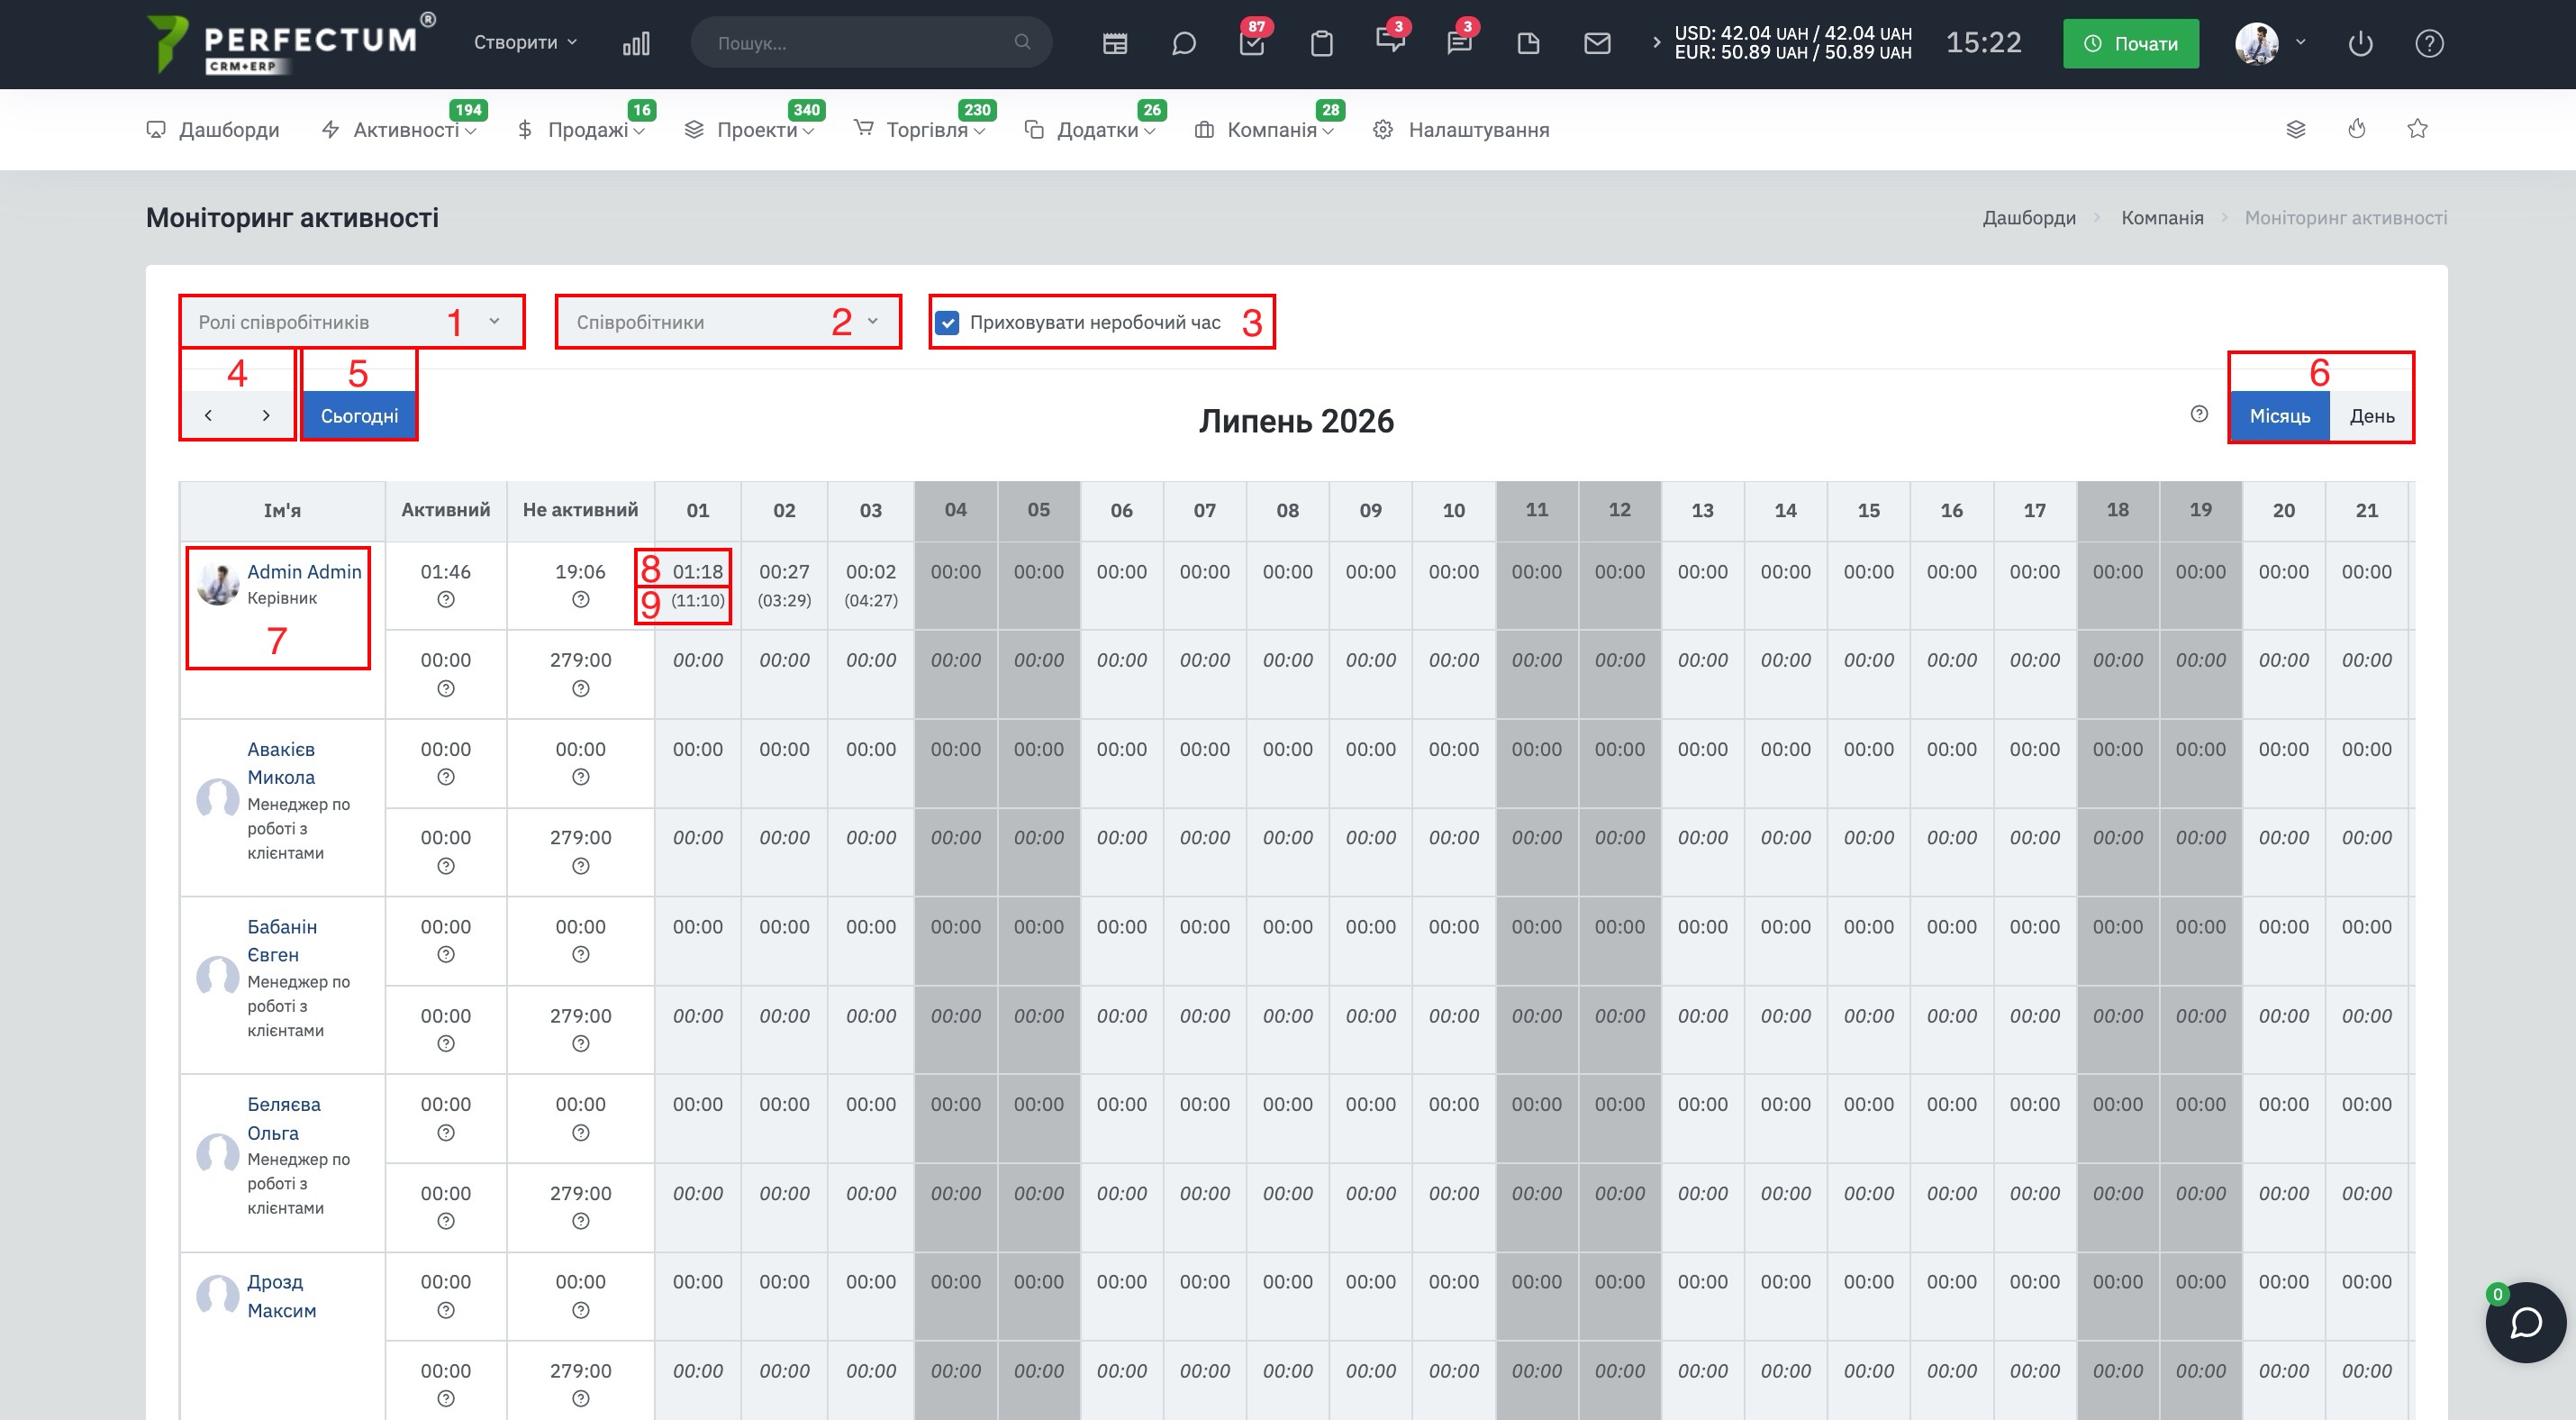Screen dimensions: 2576x1420
Task: Open the mail envelope icon
Action: click(1597, 43)
